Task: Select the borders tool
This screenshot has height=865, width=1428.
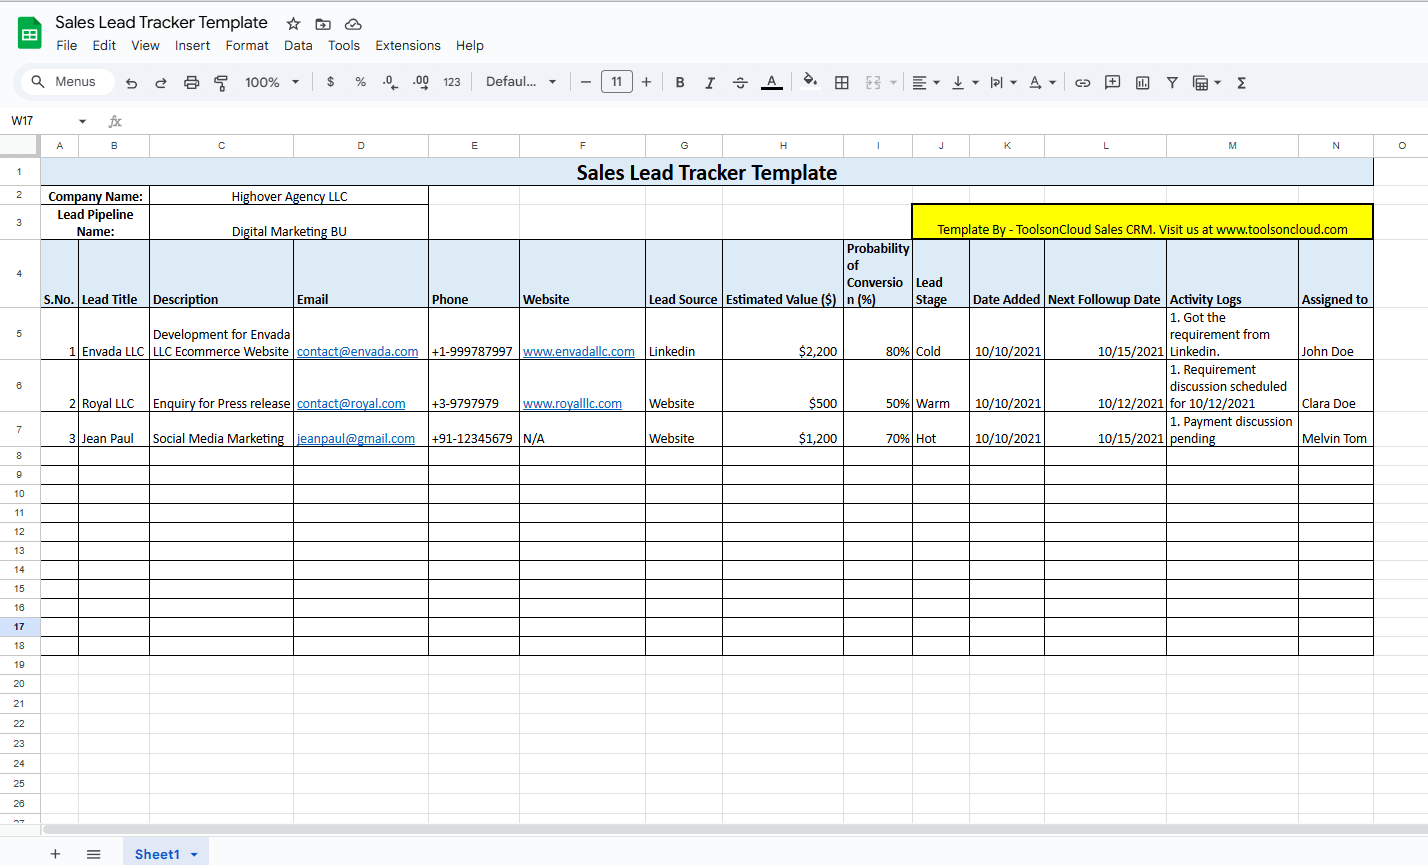Action: pos(841,82)
